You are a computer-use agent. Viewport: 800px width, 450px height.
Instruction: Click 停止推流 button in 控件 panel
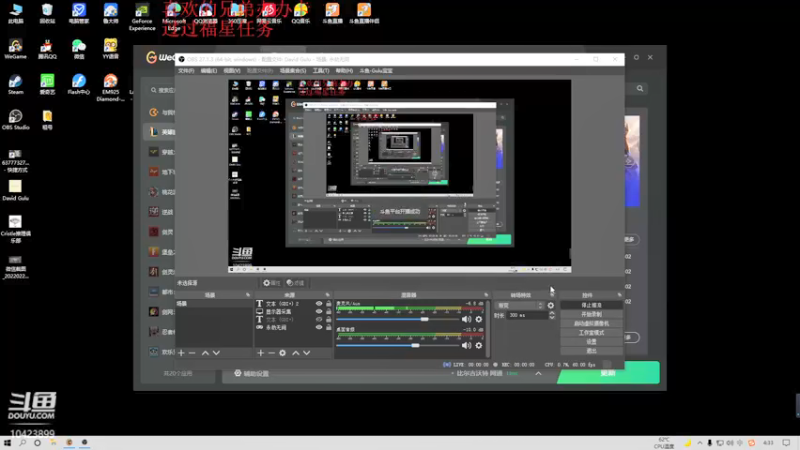pyautogui.click(x=591, y=305)
